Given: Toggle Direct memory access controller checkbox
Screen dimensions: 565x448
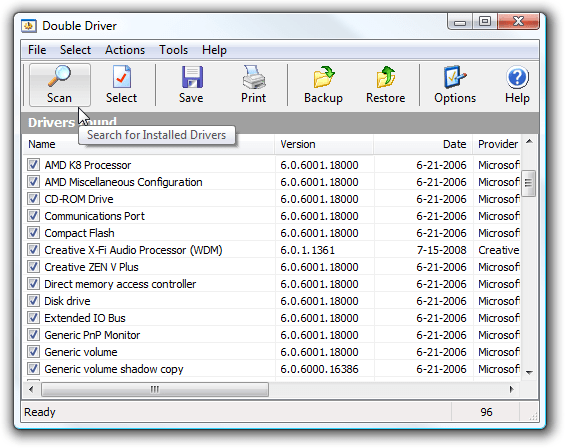Looking at the screenshot, I should click(x=33, y=284).
